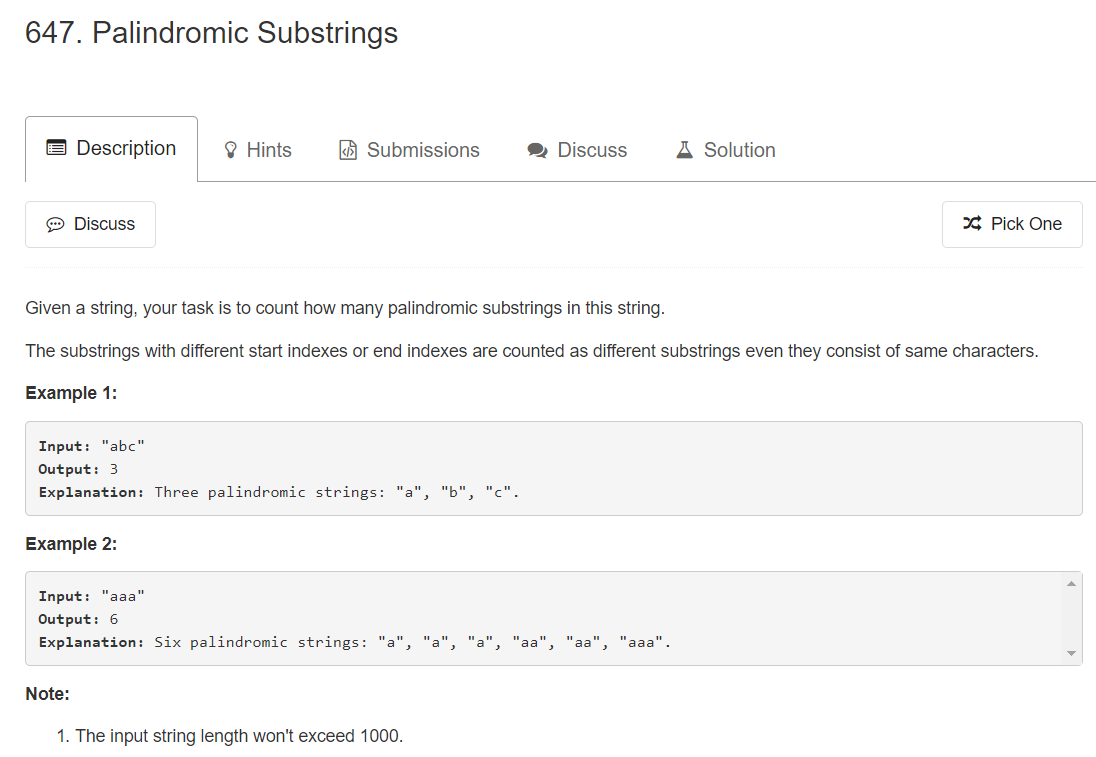
Task: Click the speech bubble icon on Discuss button
Action: 55,224
